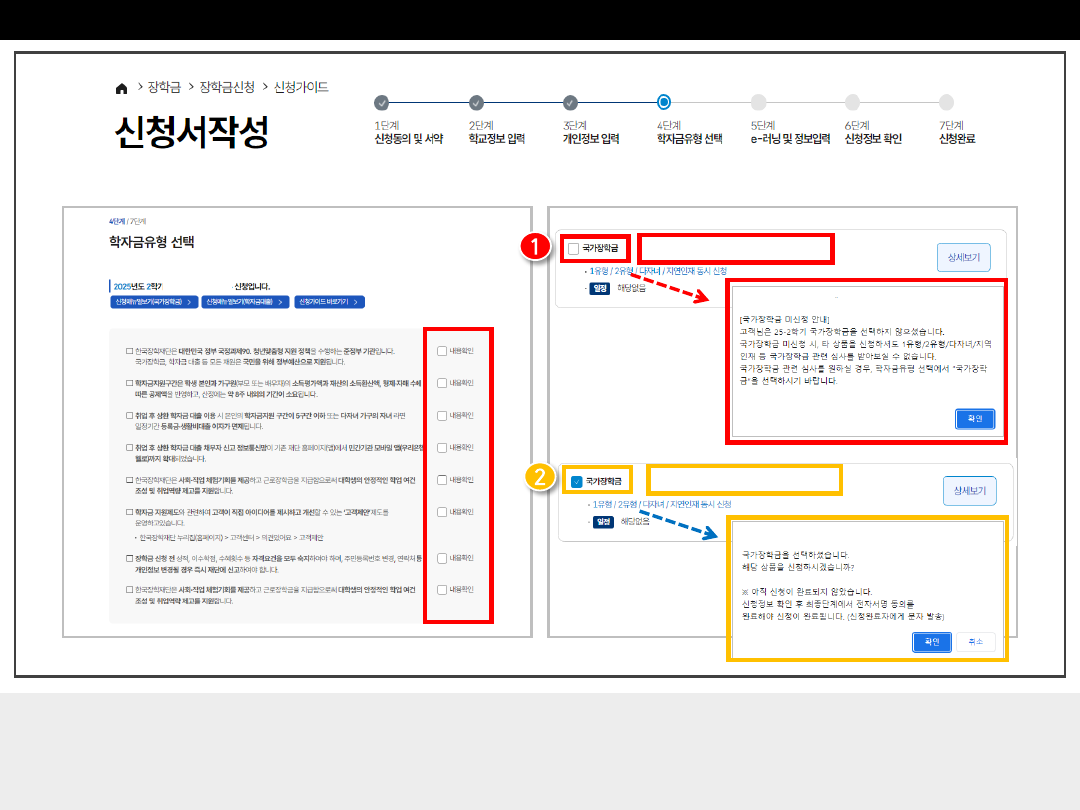Check the first 내용확인 checkbox

pos(442,350)
